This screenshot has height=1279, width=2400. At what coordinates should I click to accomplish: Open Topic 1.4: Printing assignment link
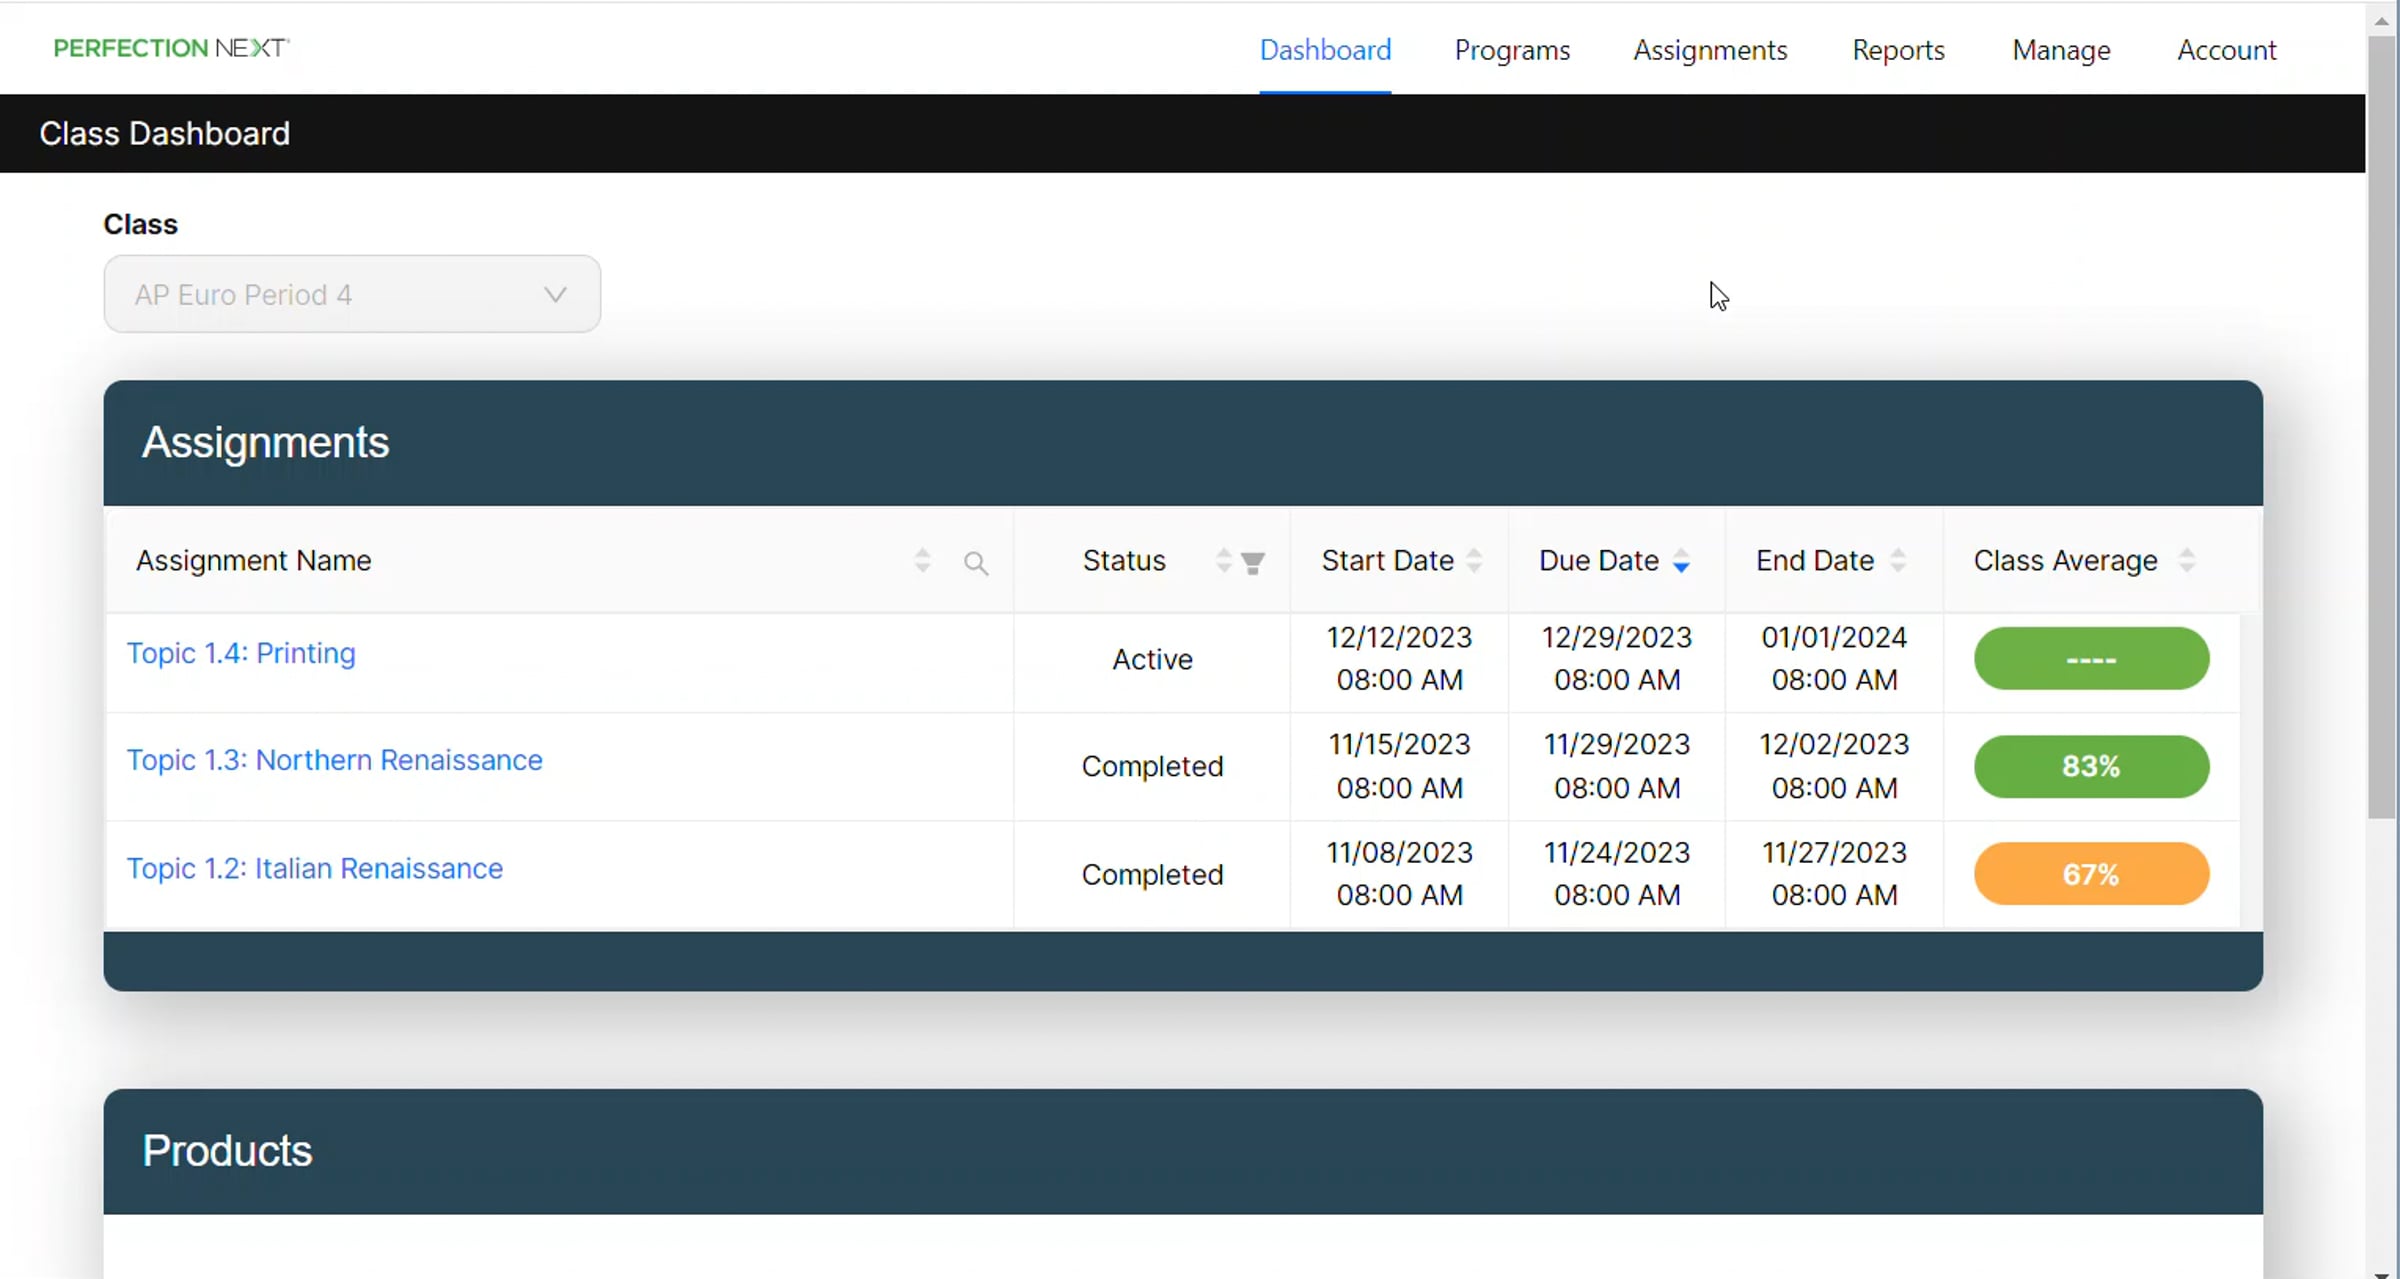(x=241, y=653)
